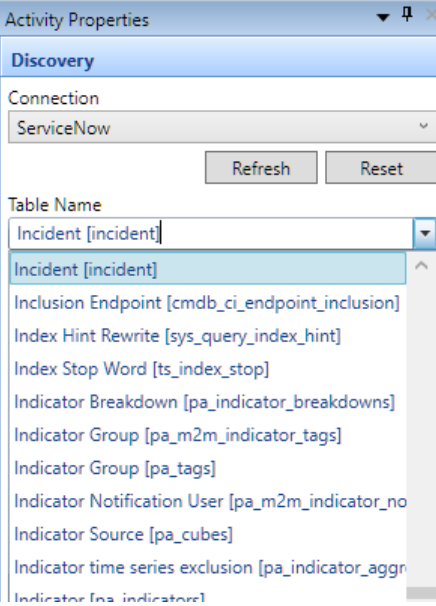Open the Connection dropdown showing ServiceNow
Screen dimensions: 436x606
click(x=222, y=127)
